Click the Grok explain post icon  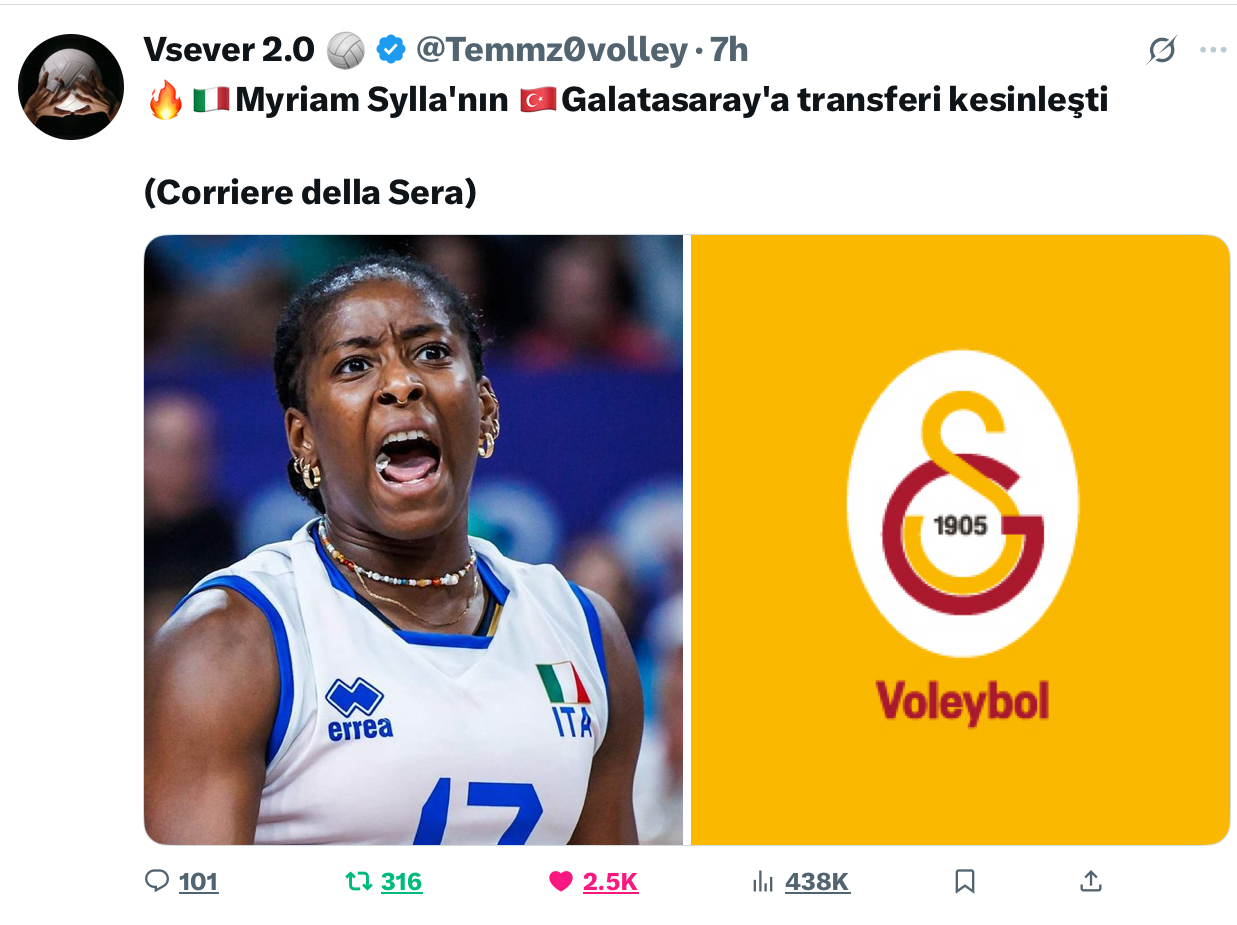1162,50
